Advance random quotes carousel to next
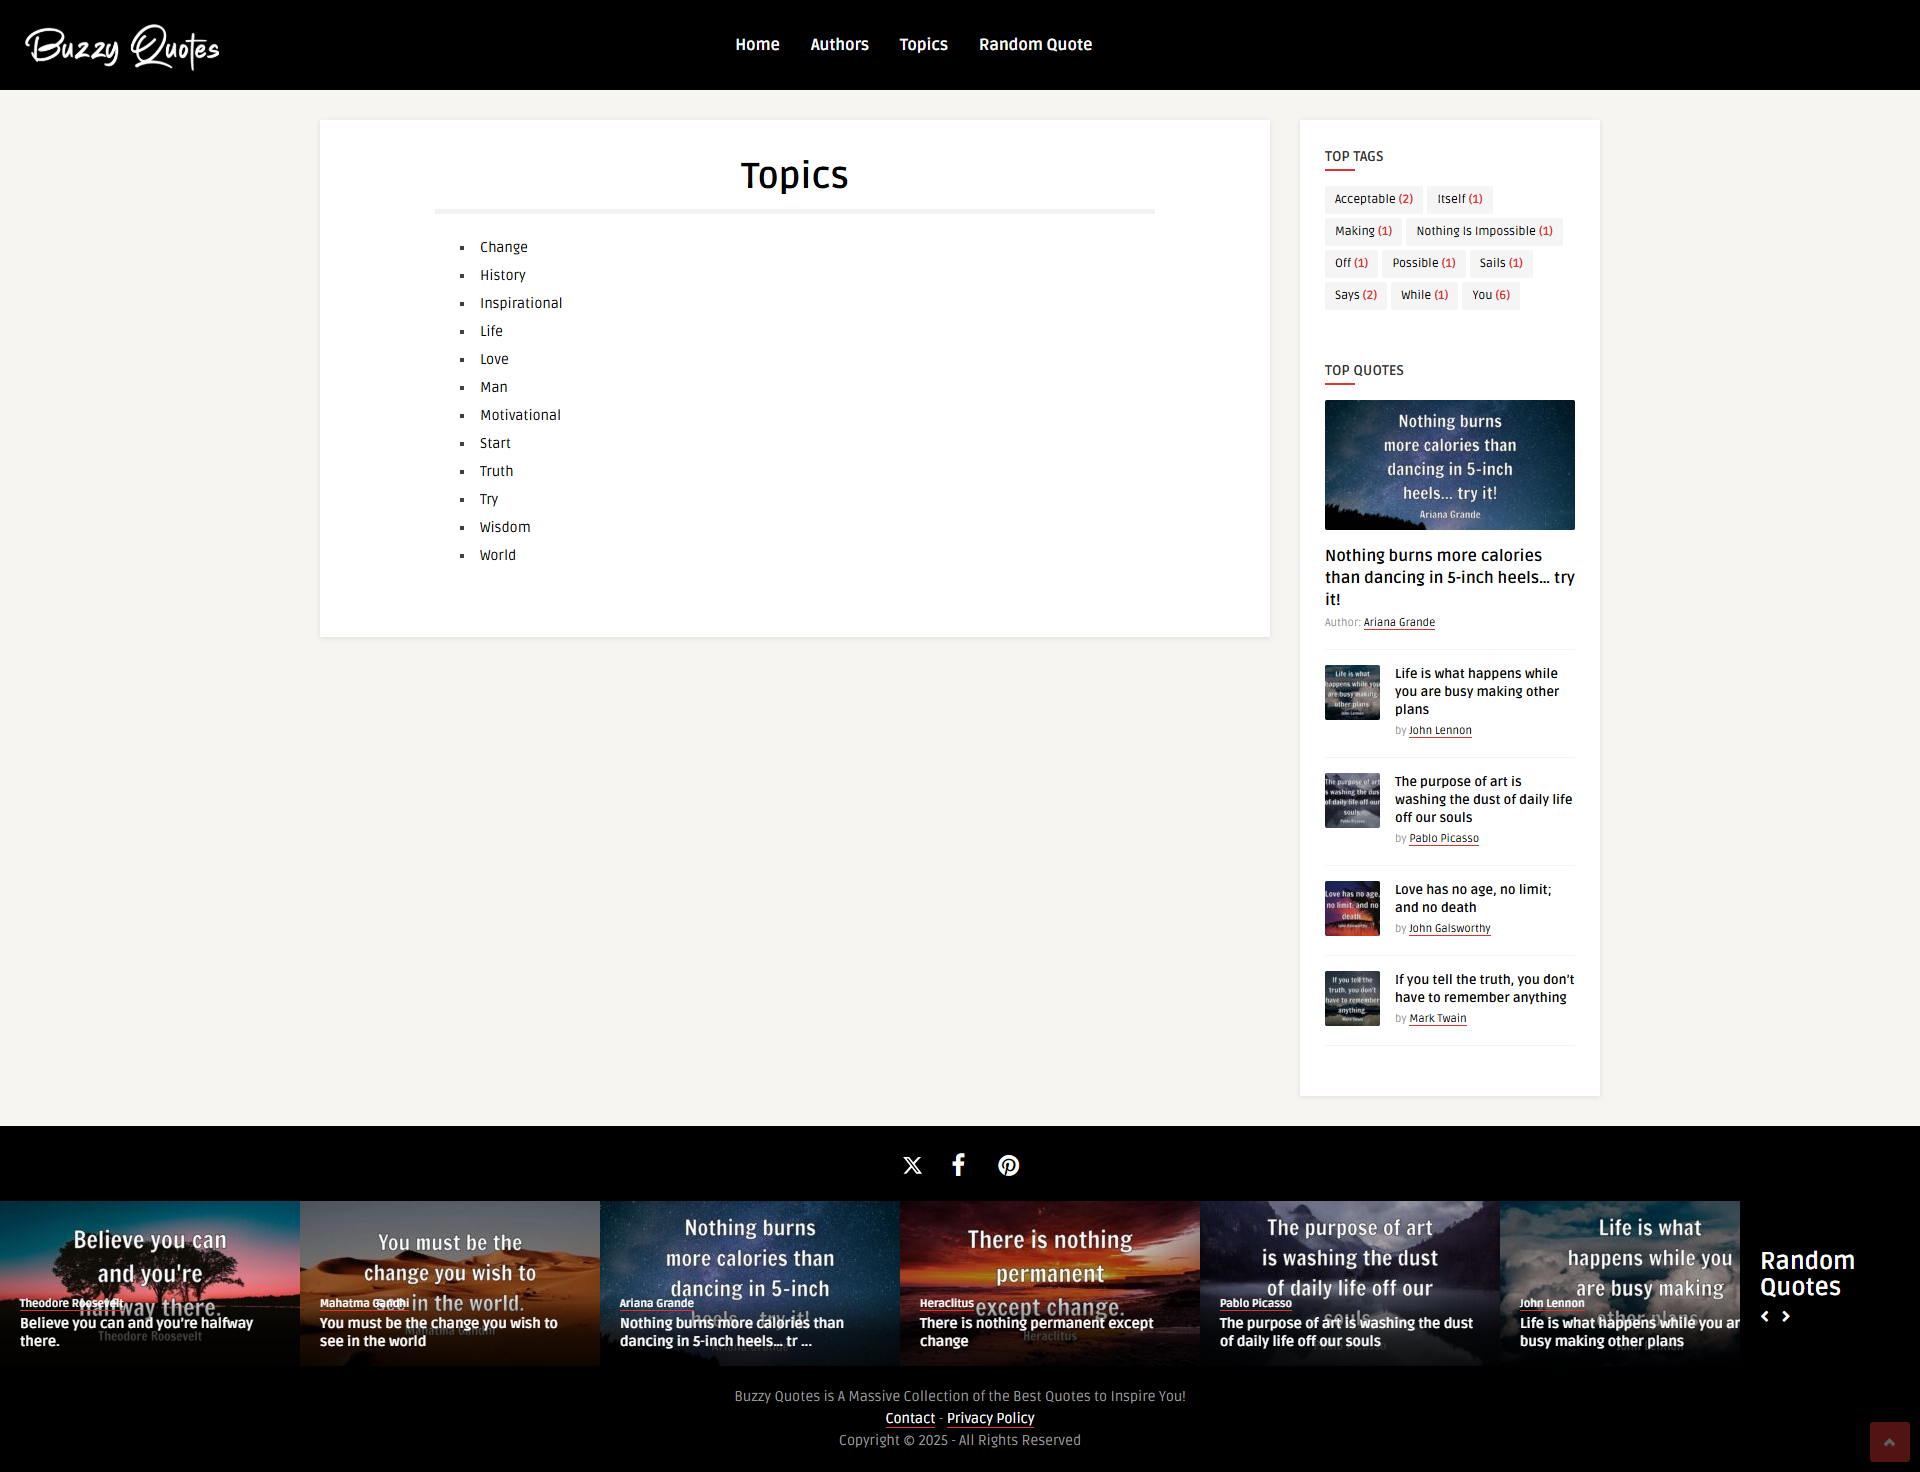 1786,1317
